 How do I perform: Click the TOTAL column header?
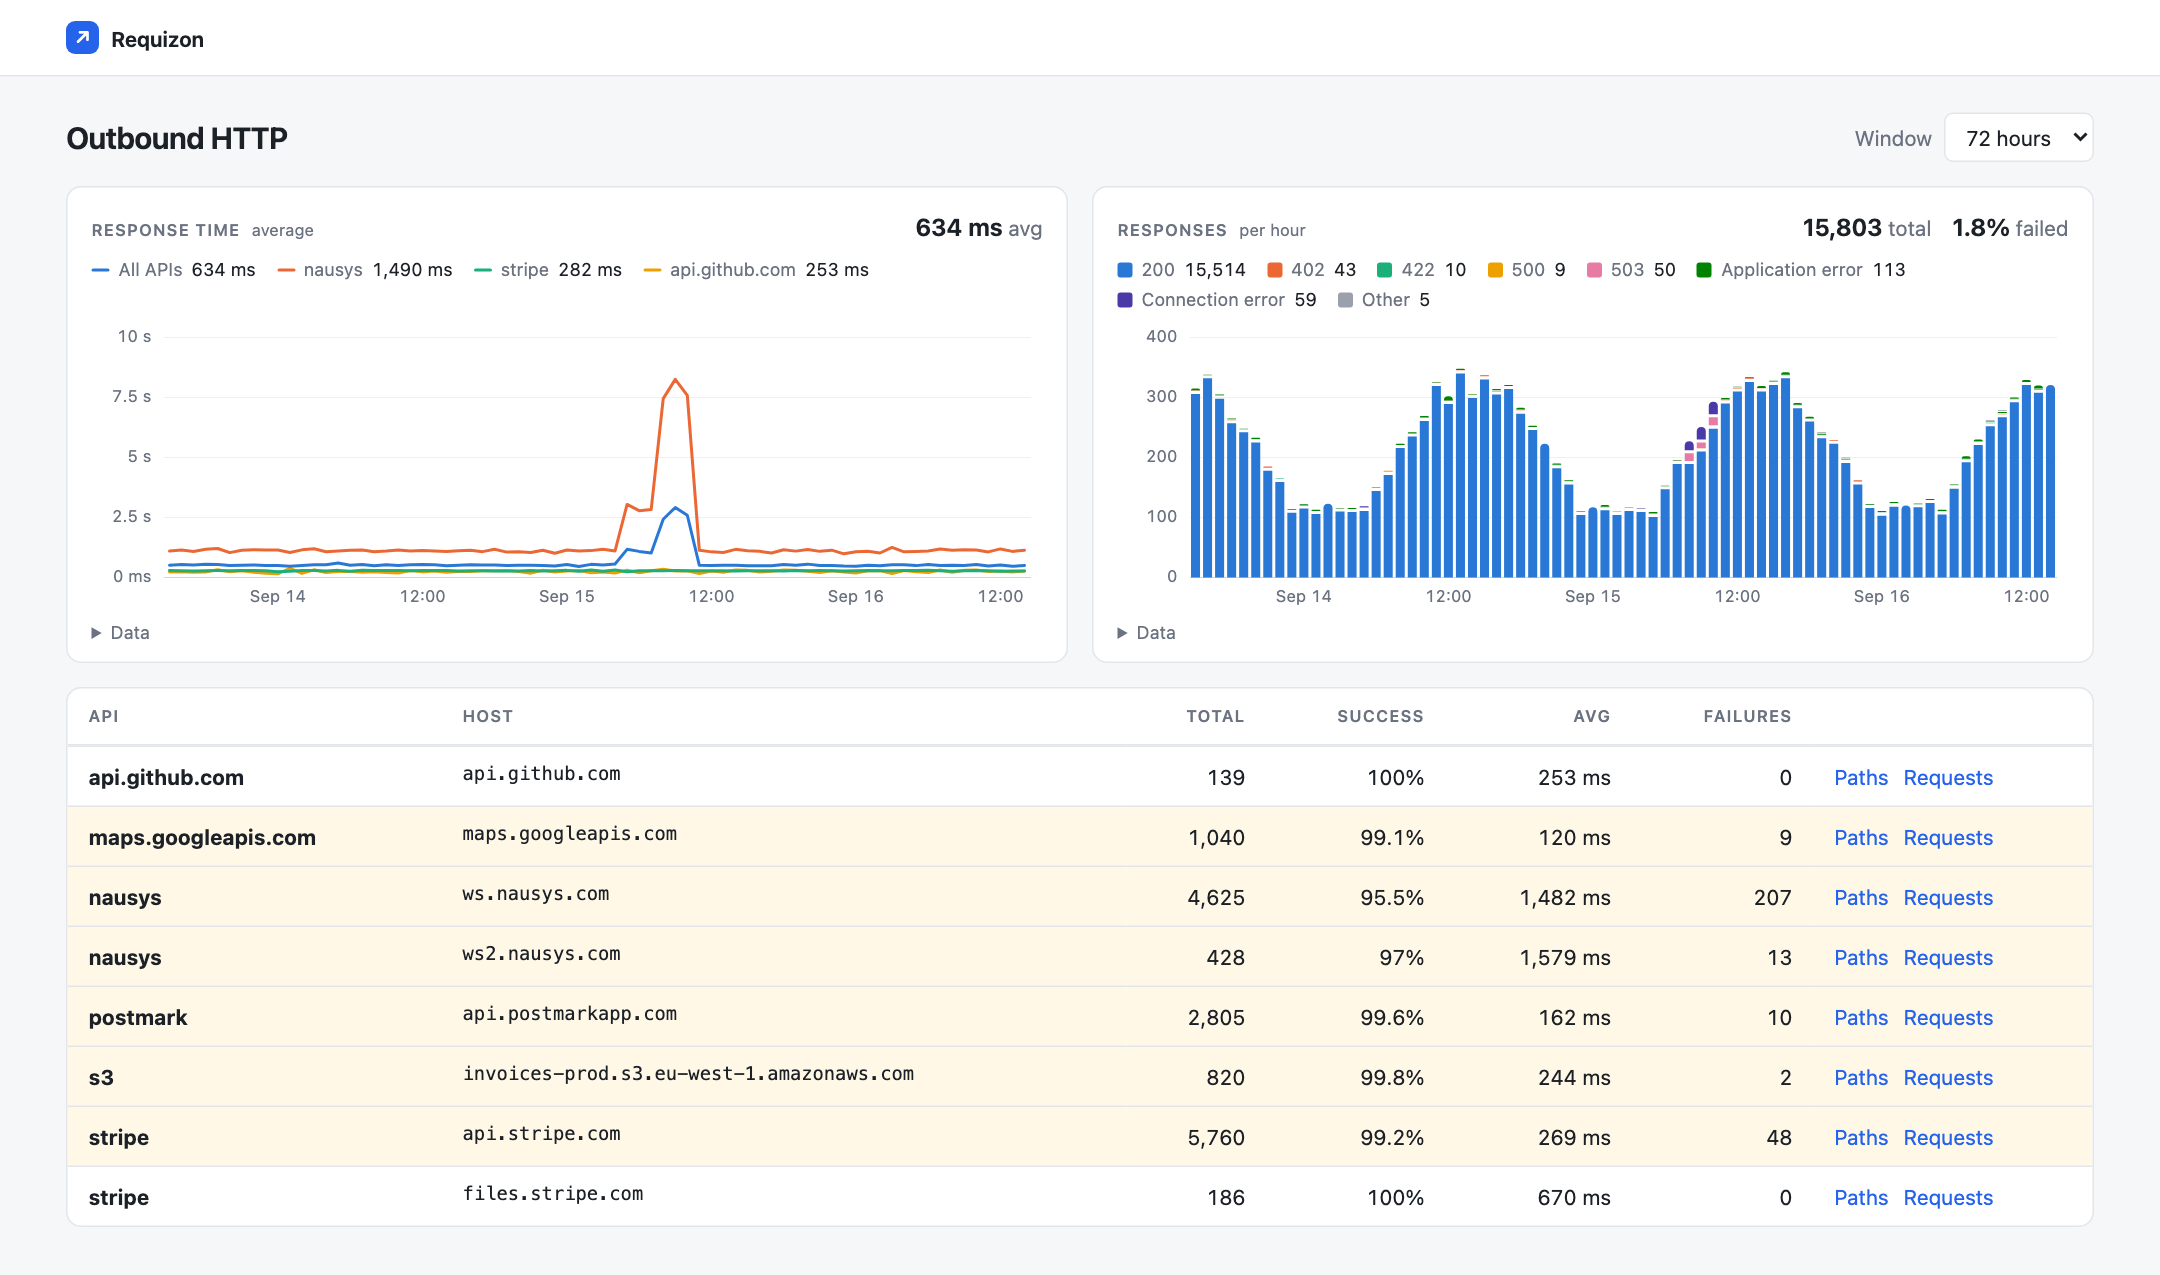coord(1215,716)
